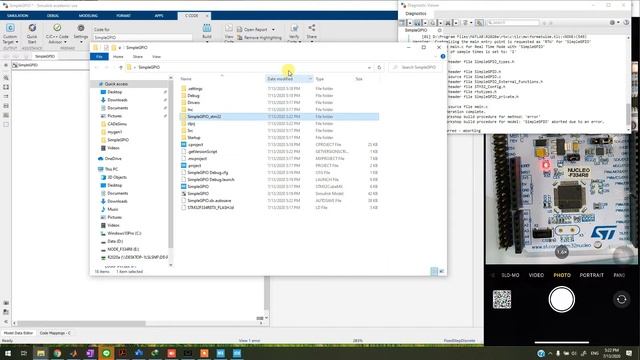Select PORTRAIT camera mode
640x360 pixels.
click(591, 275)
